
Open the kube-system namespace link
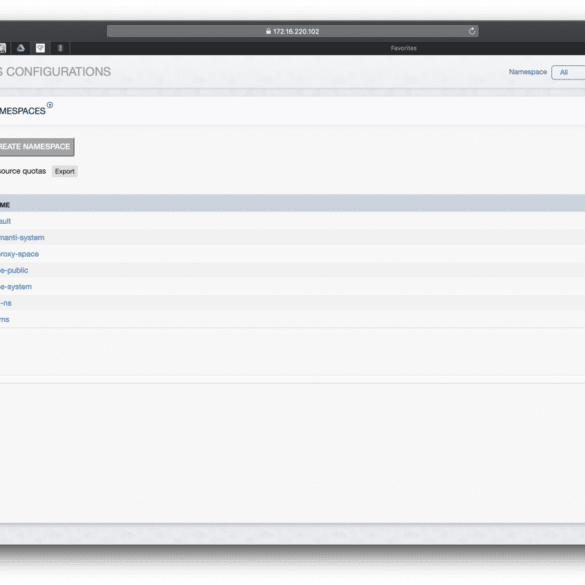16,287
